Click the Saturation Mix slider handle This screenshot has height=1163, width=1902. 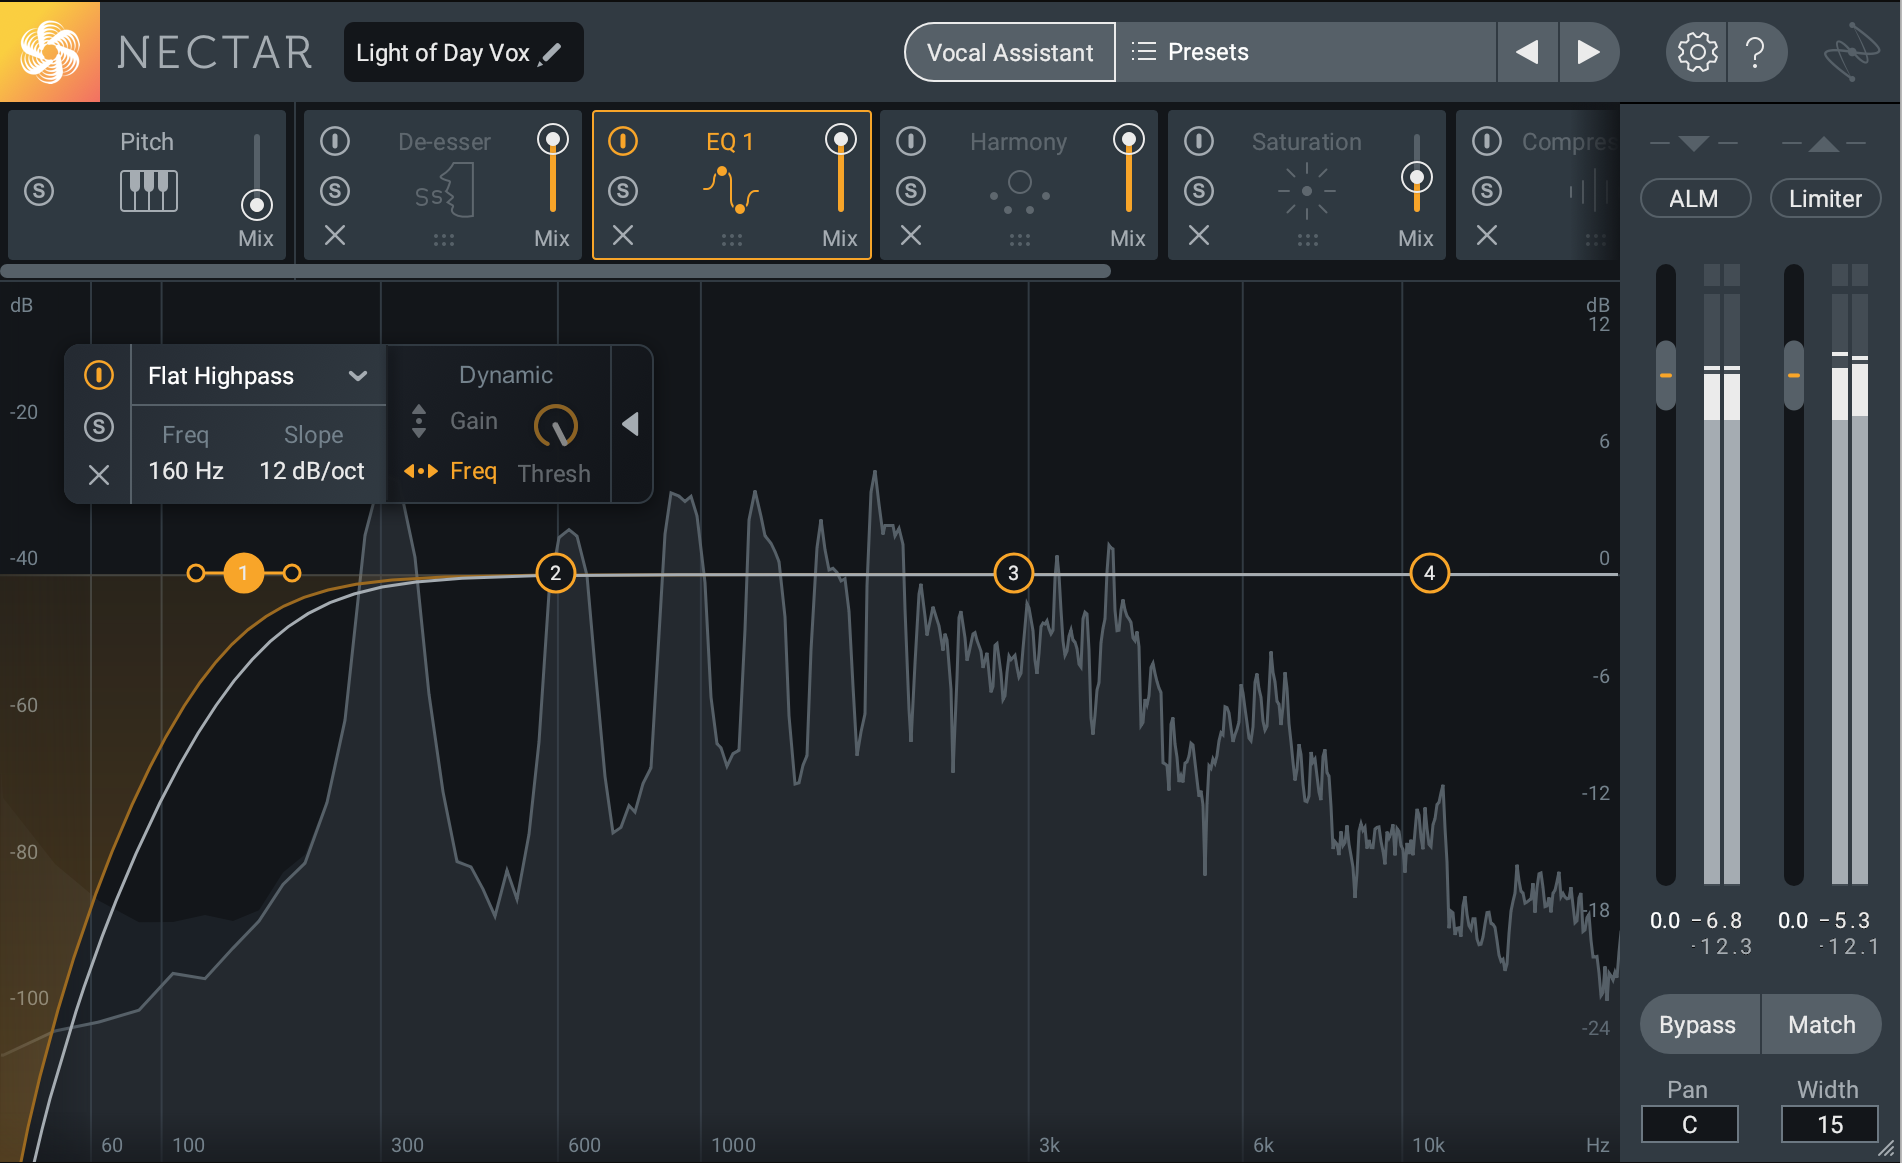click(1416, 178)
